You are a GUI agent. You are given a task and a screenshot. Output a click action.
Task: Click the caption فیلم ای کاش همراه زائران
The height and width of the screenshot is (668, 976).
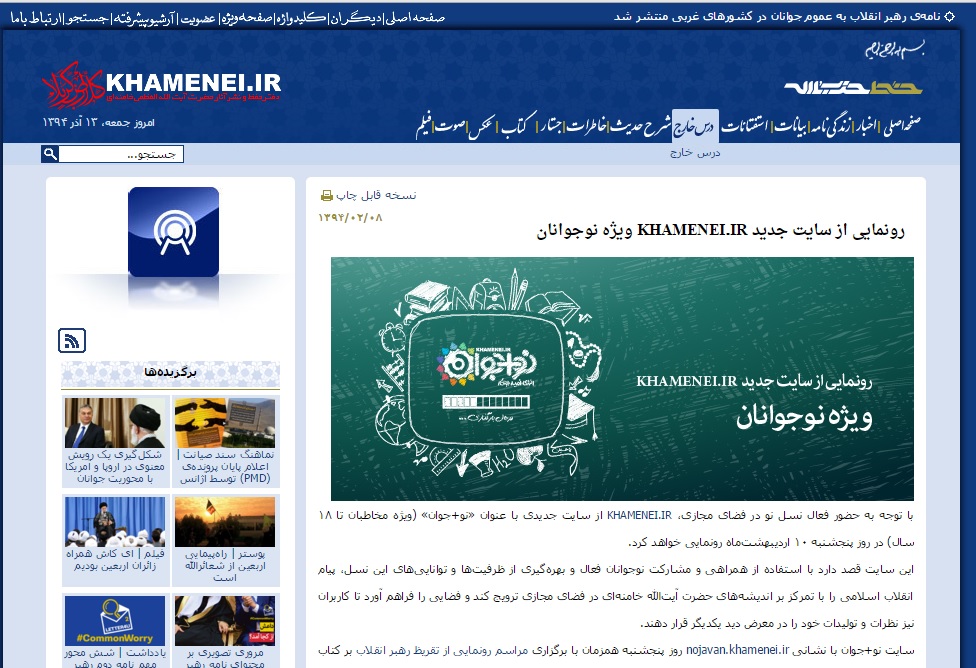pyautogui.click(x=115, y=560)
